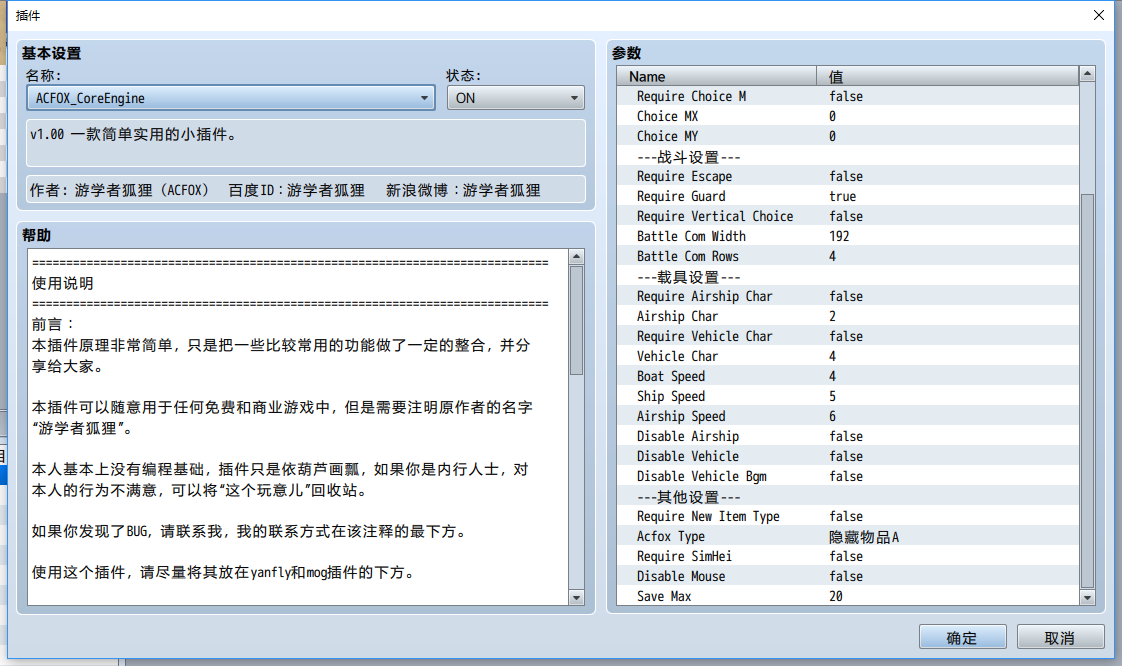The image size is (1122, 666).
Task: Click the 确定 button
Action: (x=962, y=637)
